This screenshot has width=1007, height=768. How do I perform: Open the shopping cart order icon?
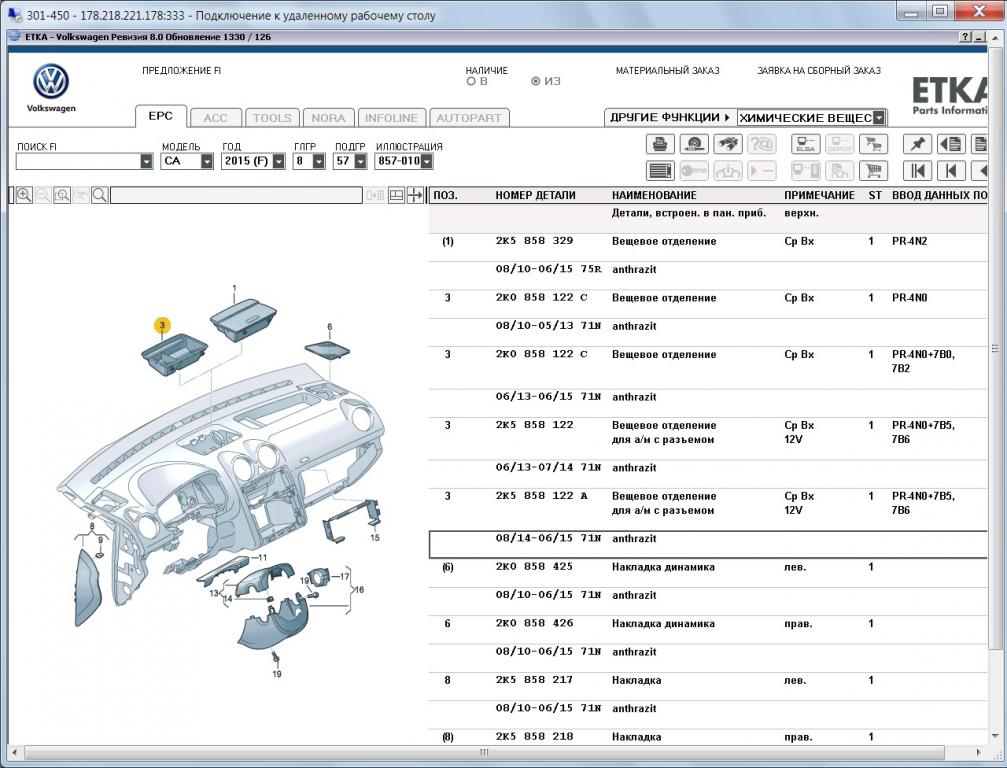click(873, 171)
